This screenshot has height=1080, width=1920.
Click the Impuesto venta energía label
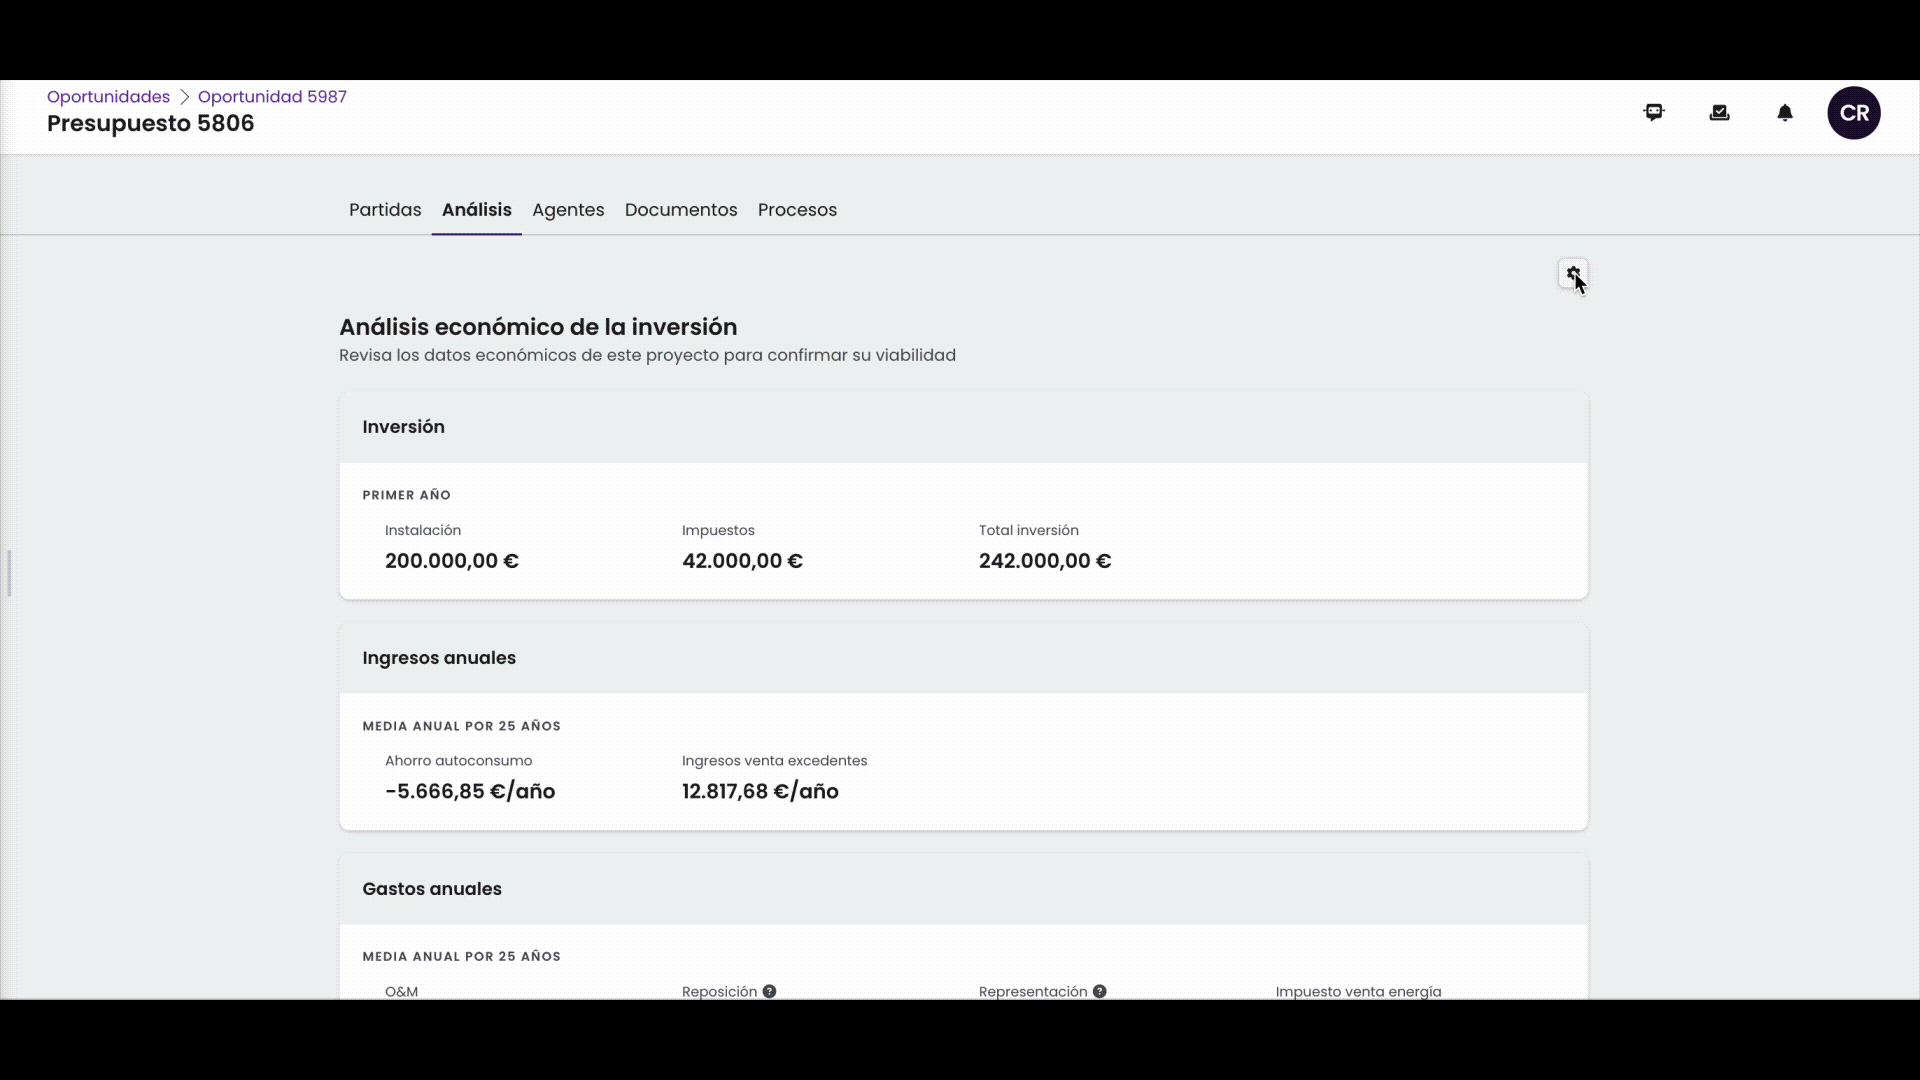tap(1358, 991)
